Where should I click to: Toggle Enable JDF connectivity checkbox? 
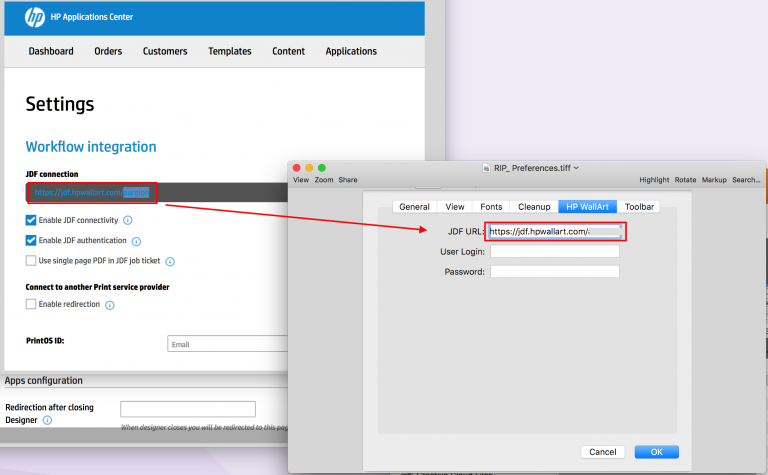(x=31, y=220)
